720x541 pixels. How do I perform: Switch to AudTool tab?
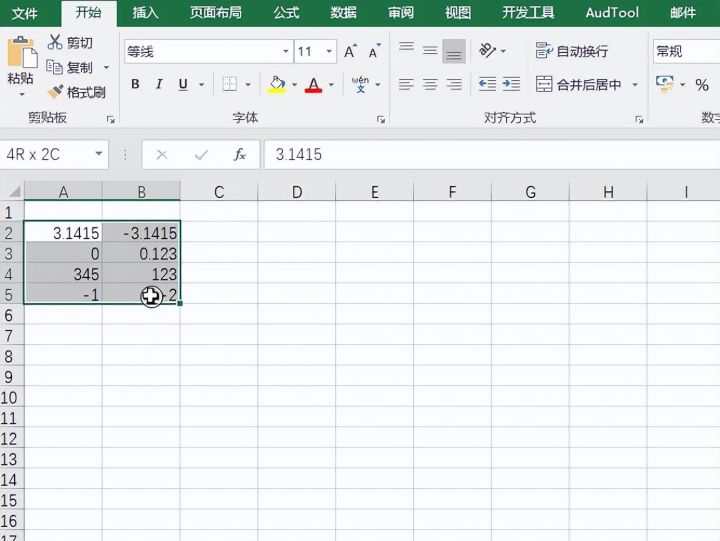(x=612, y=12)
